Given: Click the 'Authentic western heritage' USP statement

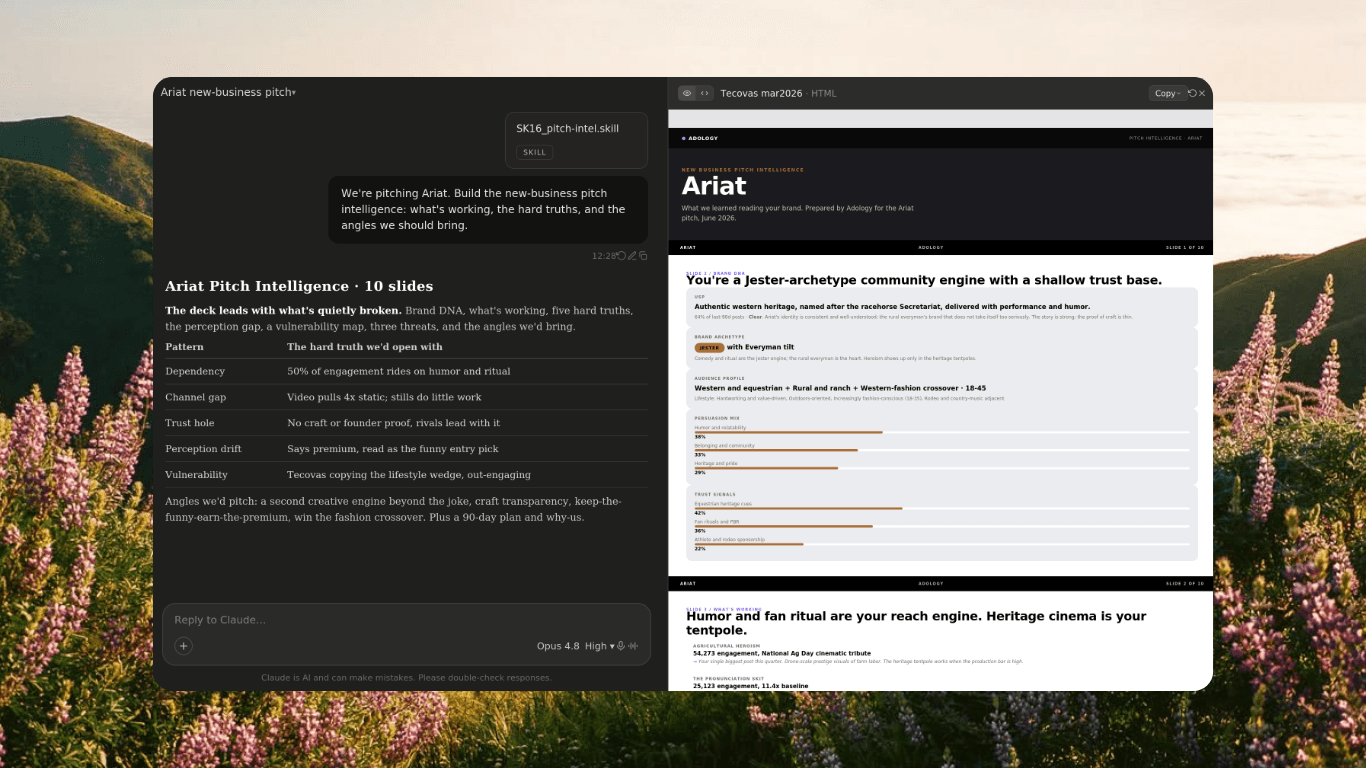Looking at the screenshot, I should (x=892, y=307).
